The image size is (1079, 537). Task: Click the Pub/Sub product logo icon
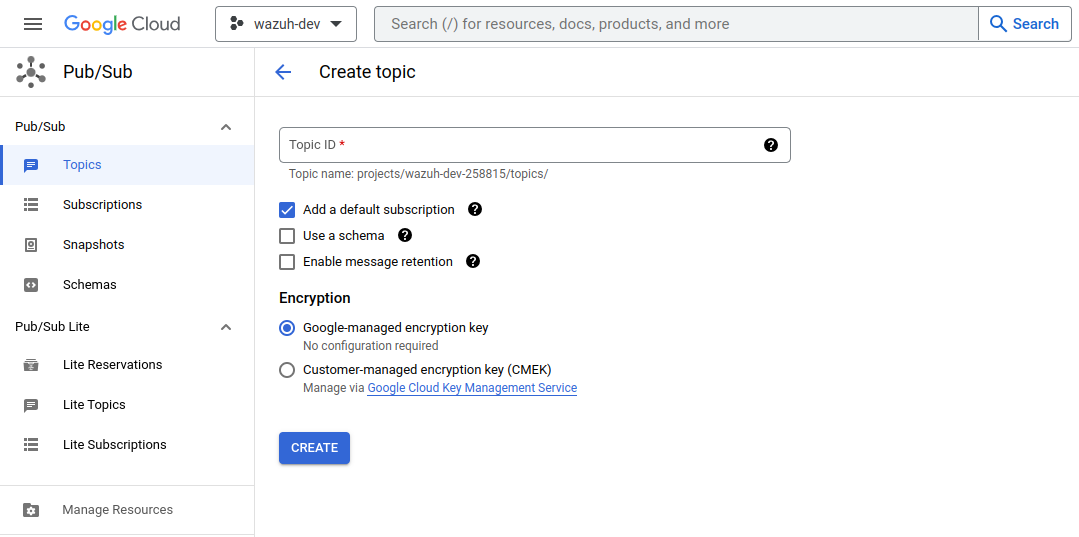point(31,72)
